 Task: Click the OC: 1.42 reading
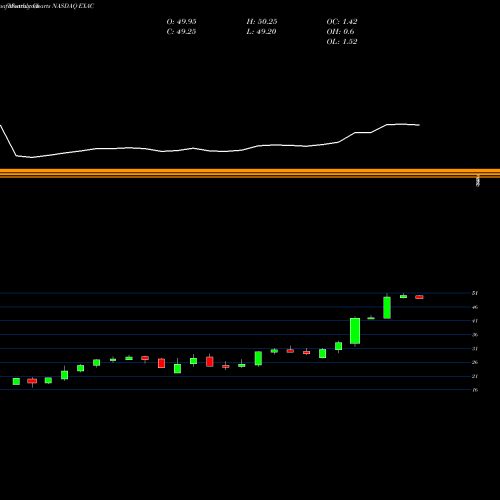click(x=342, y=22)
